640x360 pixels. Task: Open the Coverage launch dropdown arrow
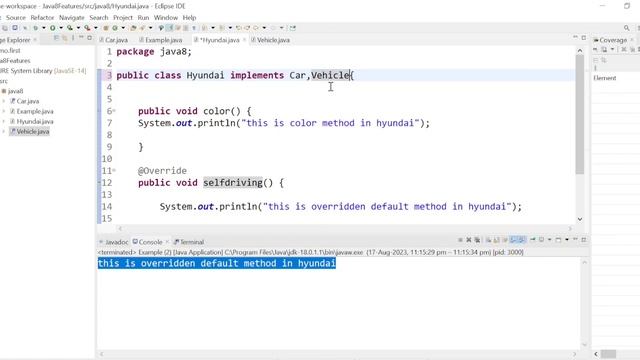point(78,28)
